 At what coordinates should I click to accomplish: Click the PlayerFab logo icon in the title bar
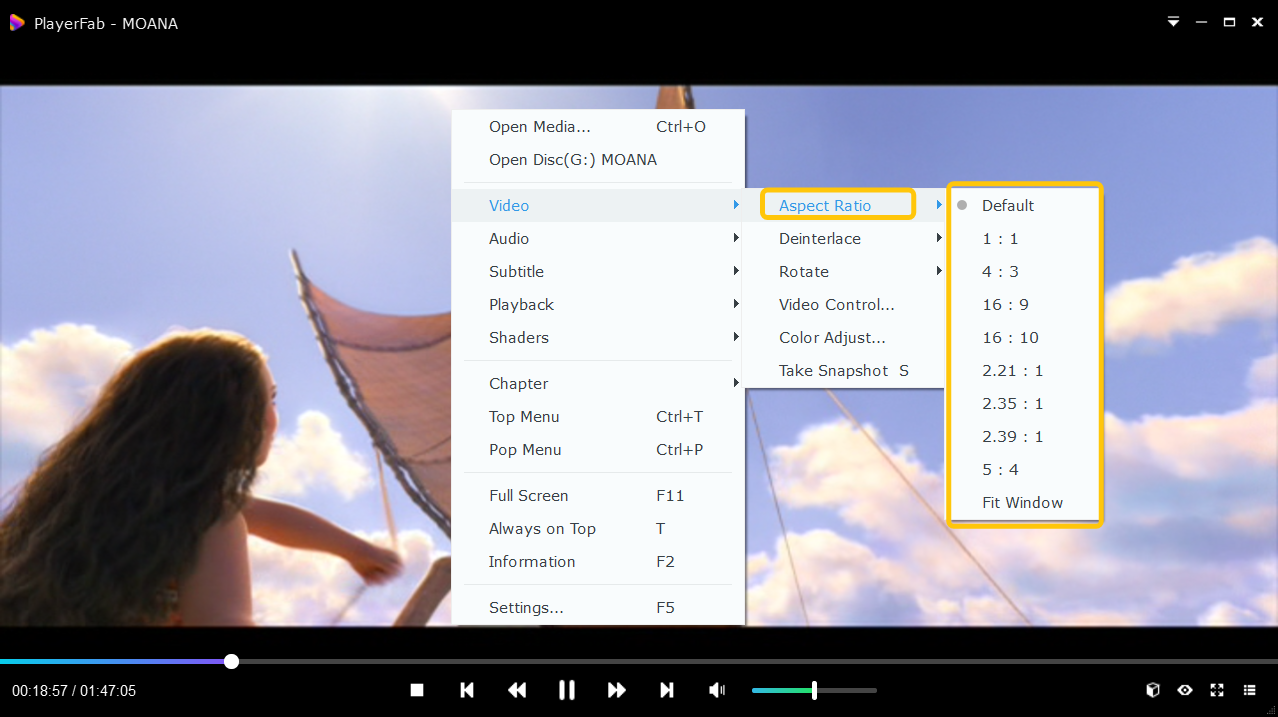pyautogui.click(x=17, y=22)
